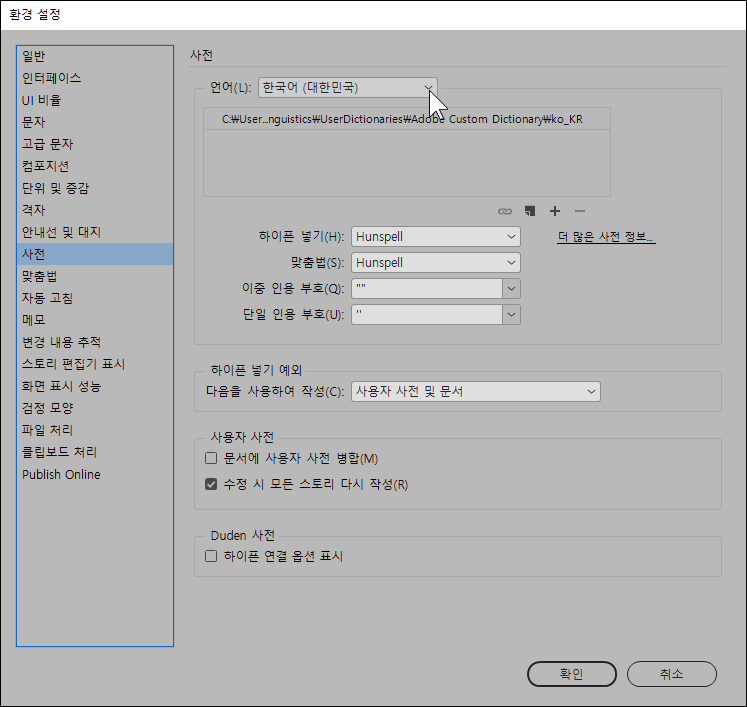Click the 취소 button
This screenshot has height=707, width=747.
(x=672, y=674)
